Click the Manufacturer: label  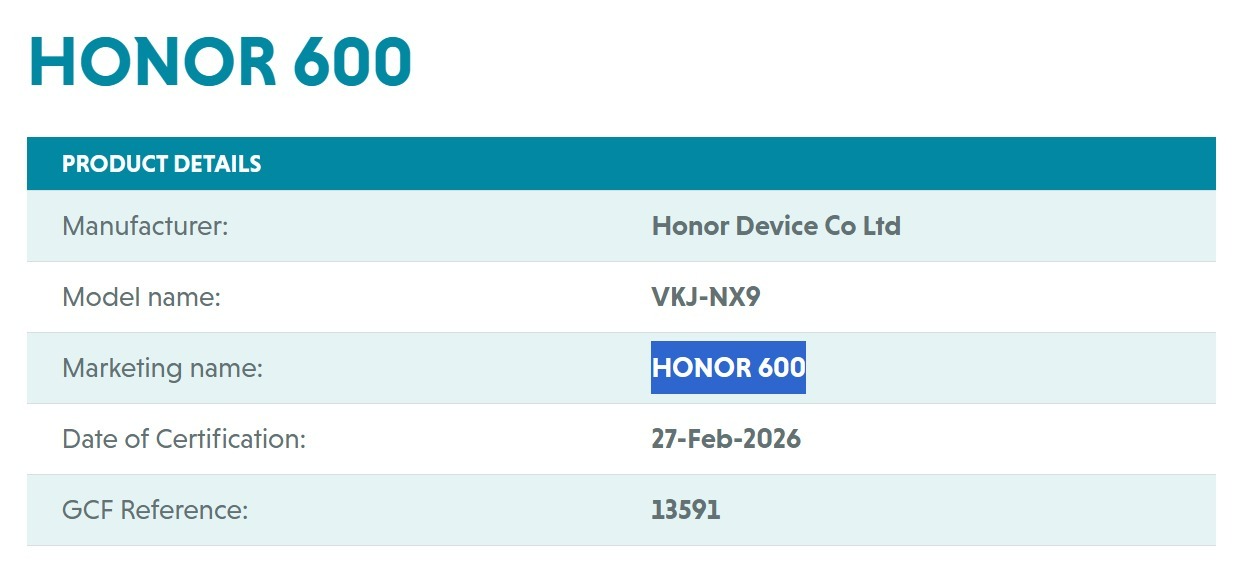(x=145, y=226)
